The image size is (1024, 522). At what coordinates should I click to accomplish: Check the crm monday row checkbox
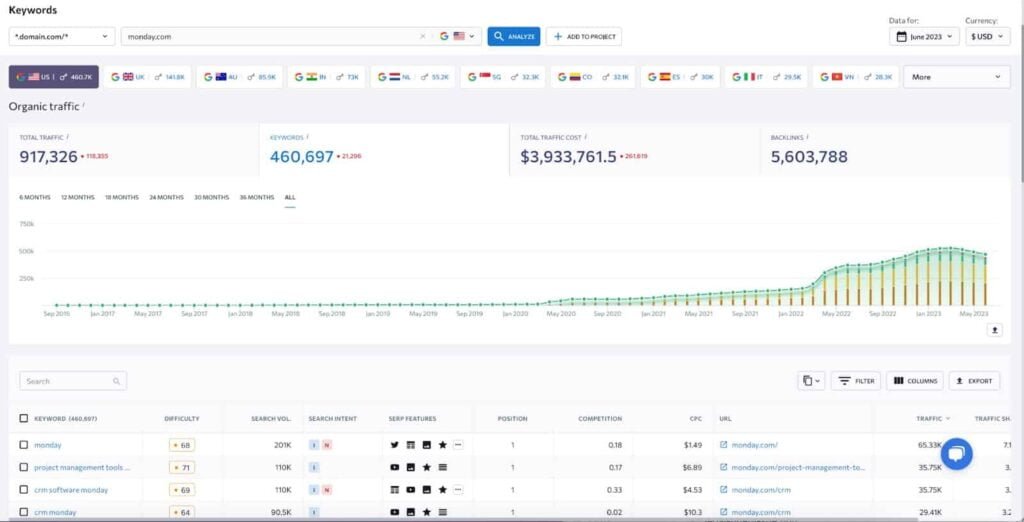tap(24, 512)
